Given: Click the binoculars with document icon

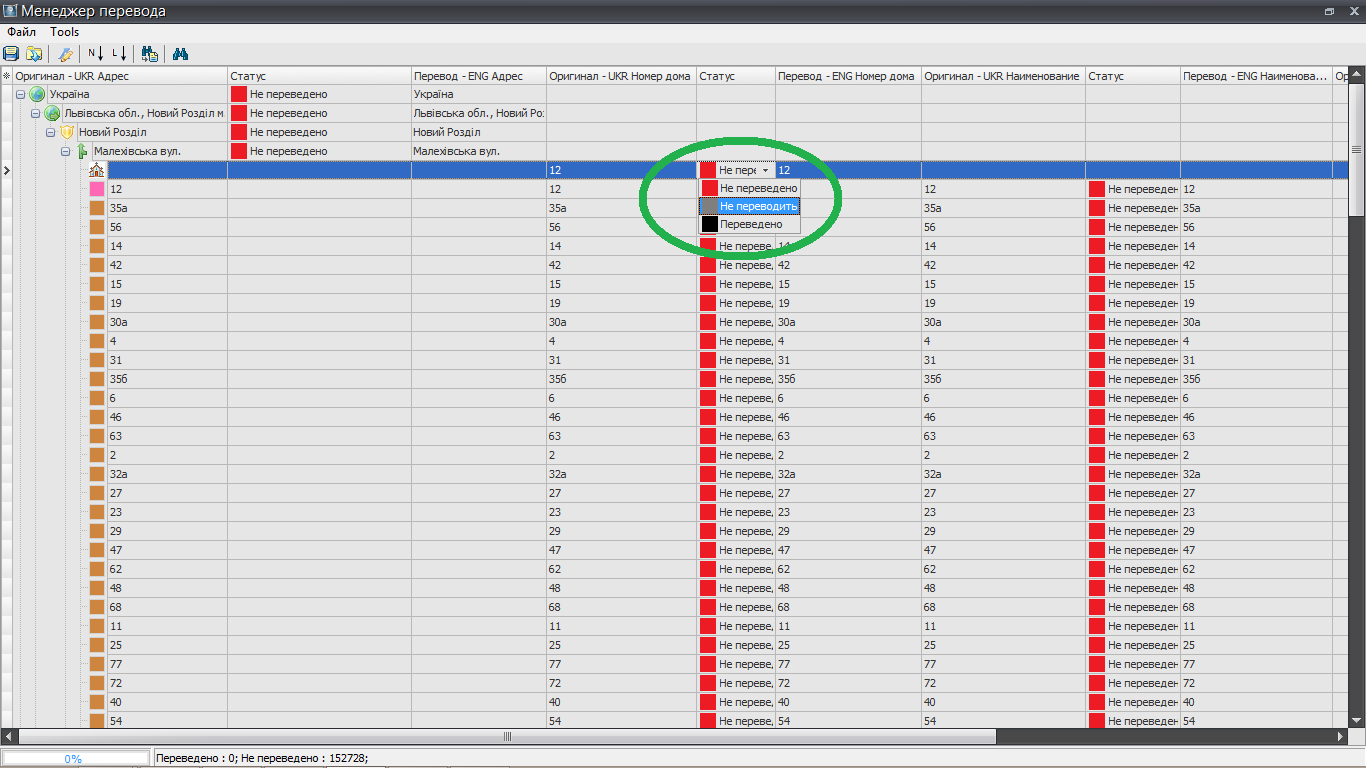Looking at the screenshot, I should 150,54.
